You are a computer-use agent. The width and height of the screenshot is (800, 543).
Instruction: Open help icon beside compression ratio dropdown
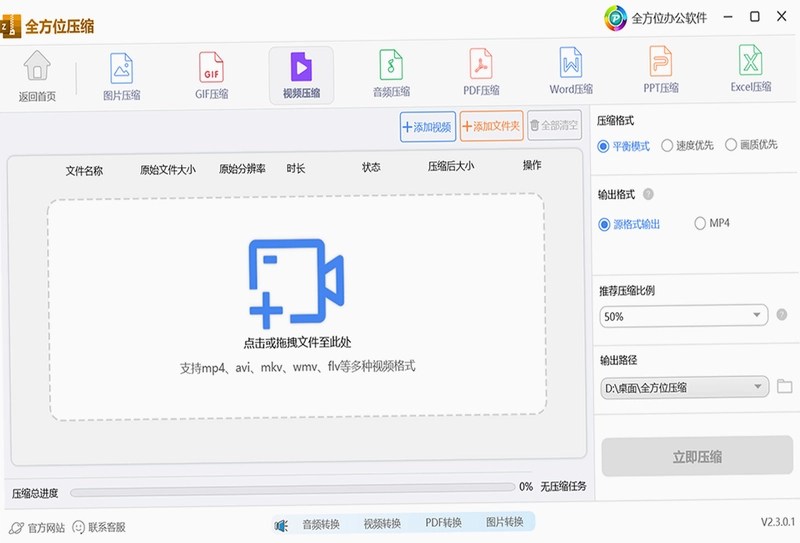click(x=781, y=314)
